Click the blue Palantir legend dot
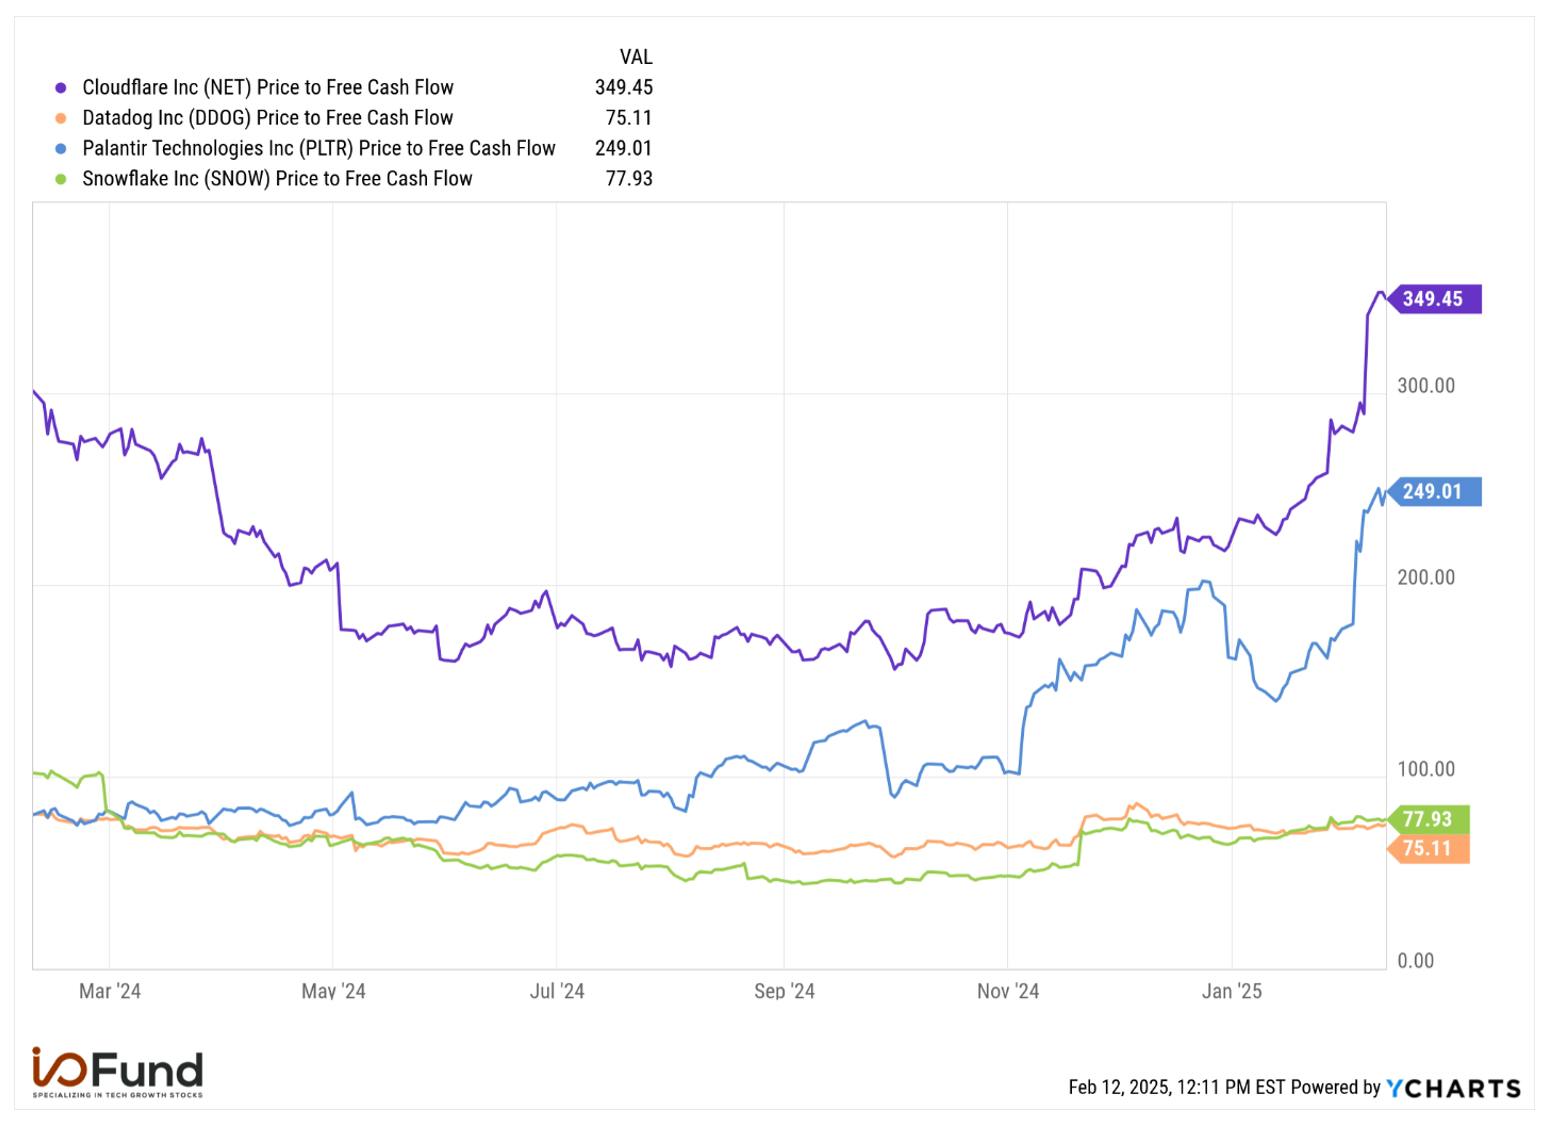1550x1122 pixels. click(x=61, y=149)
